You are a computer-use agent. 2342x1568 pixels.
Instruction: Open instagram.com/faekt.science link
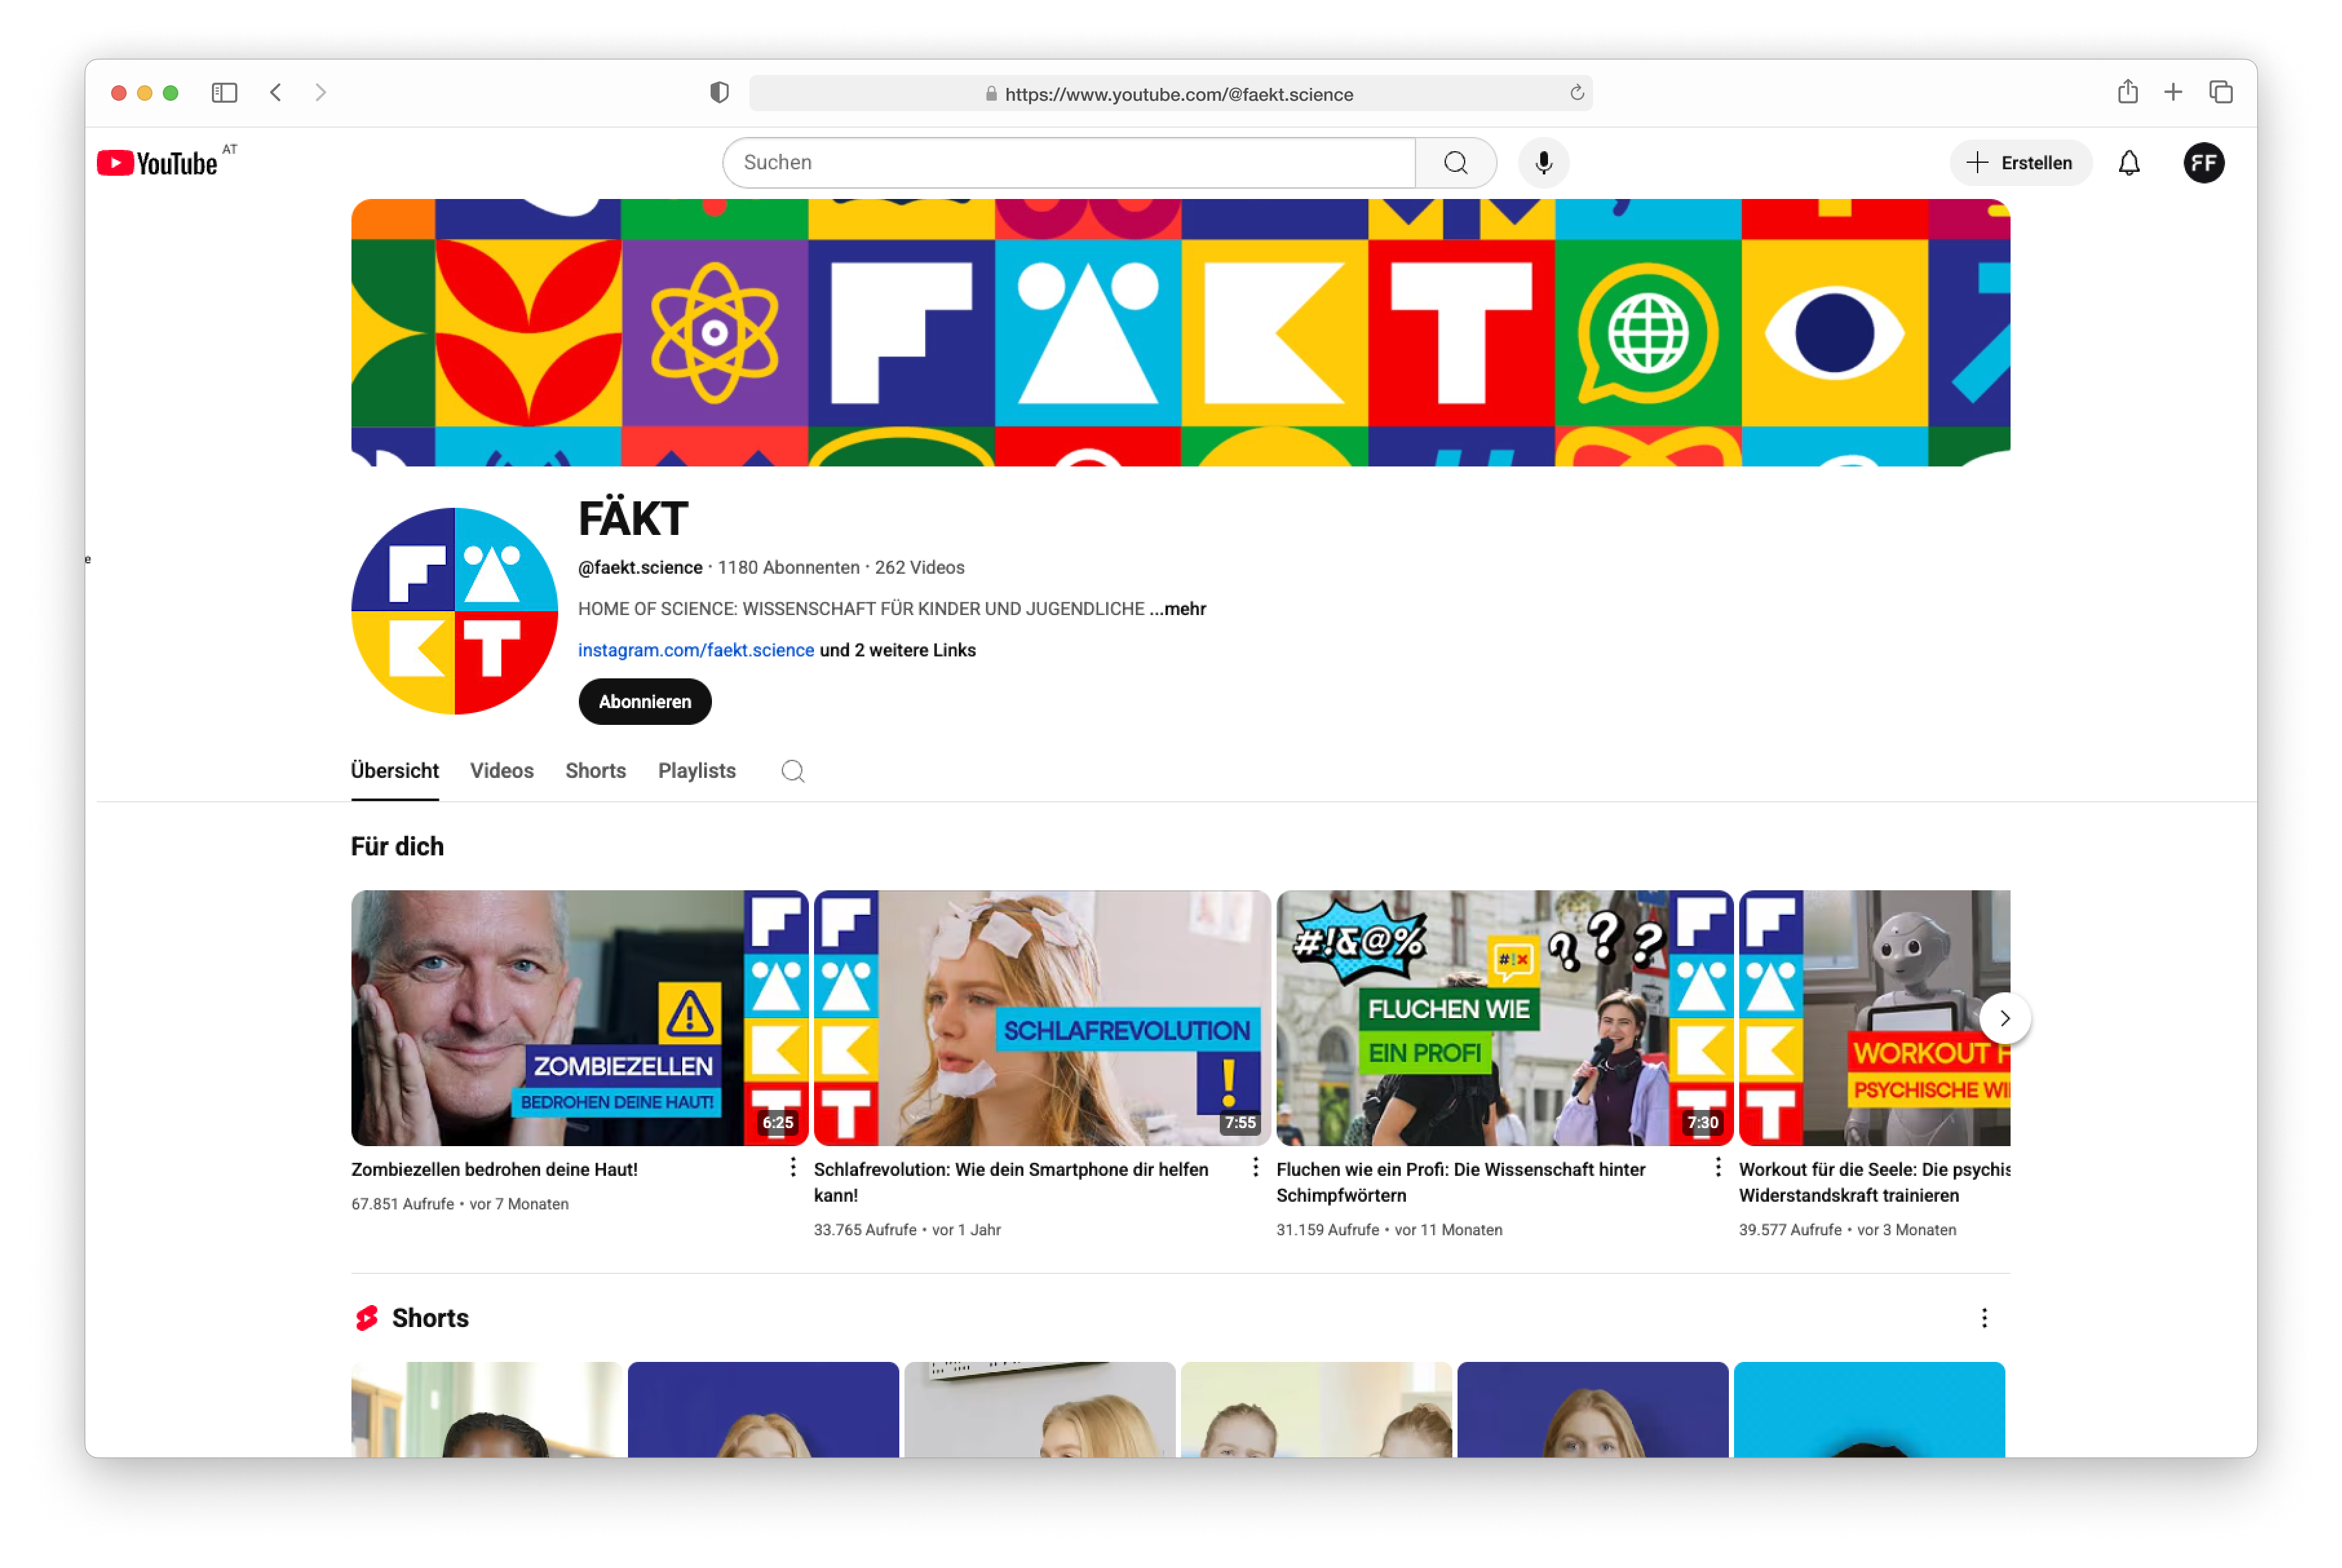[695, 650]
